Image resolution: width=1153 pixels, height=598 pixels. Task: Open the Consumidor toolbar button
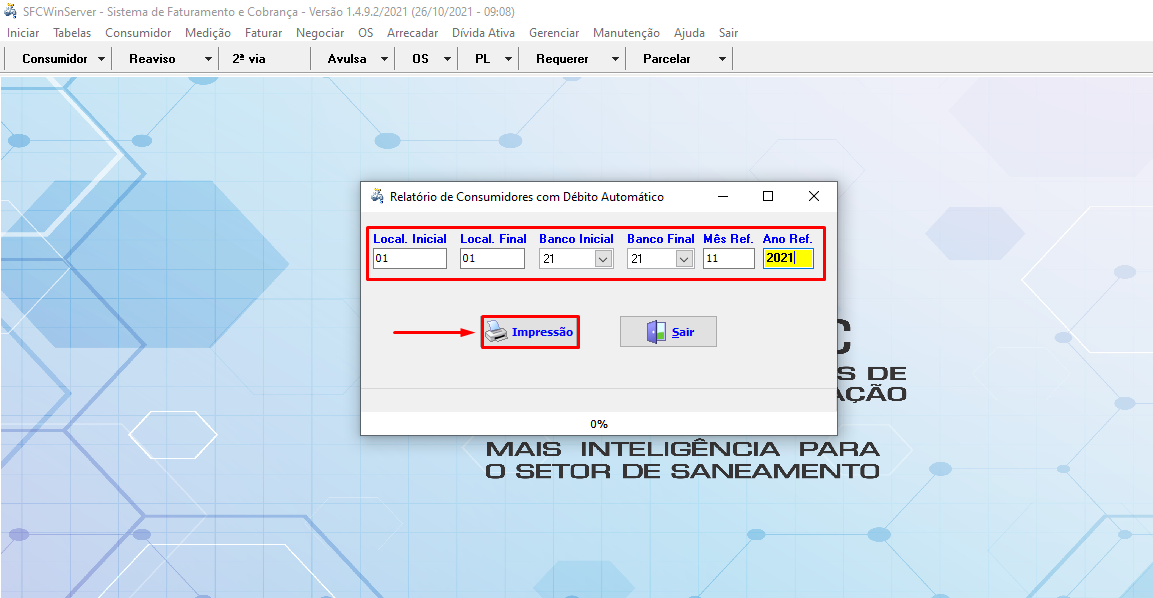pos(53,58)
